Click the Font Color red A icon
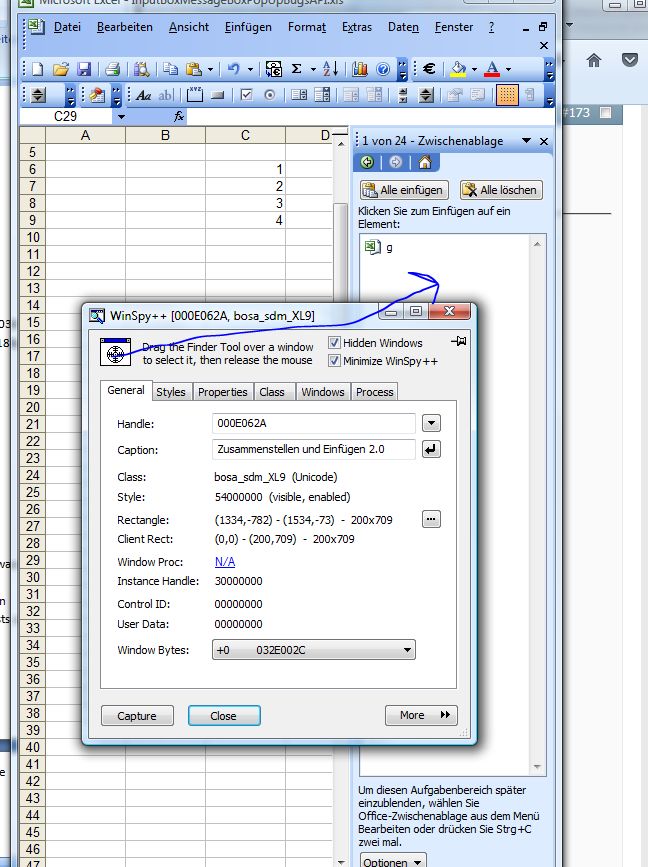The height and width of the screenshot is (867, 648). (492, 69)
